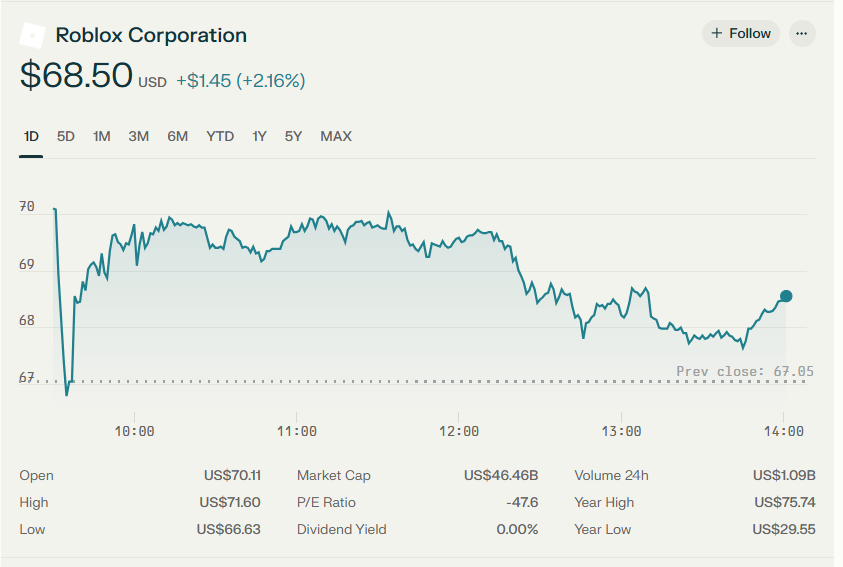The height and width of the screenshot is (567, 843).
Task: Click the Volume 24h label
Action: (611, 476)
